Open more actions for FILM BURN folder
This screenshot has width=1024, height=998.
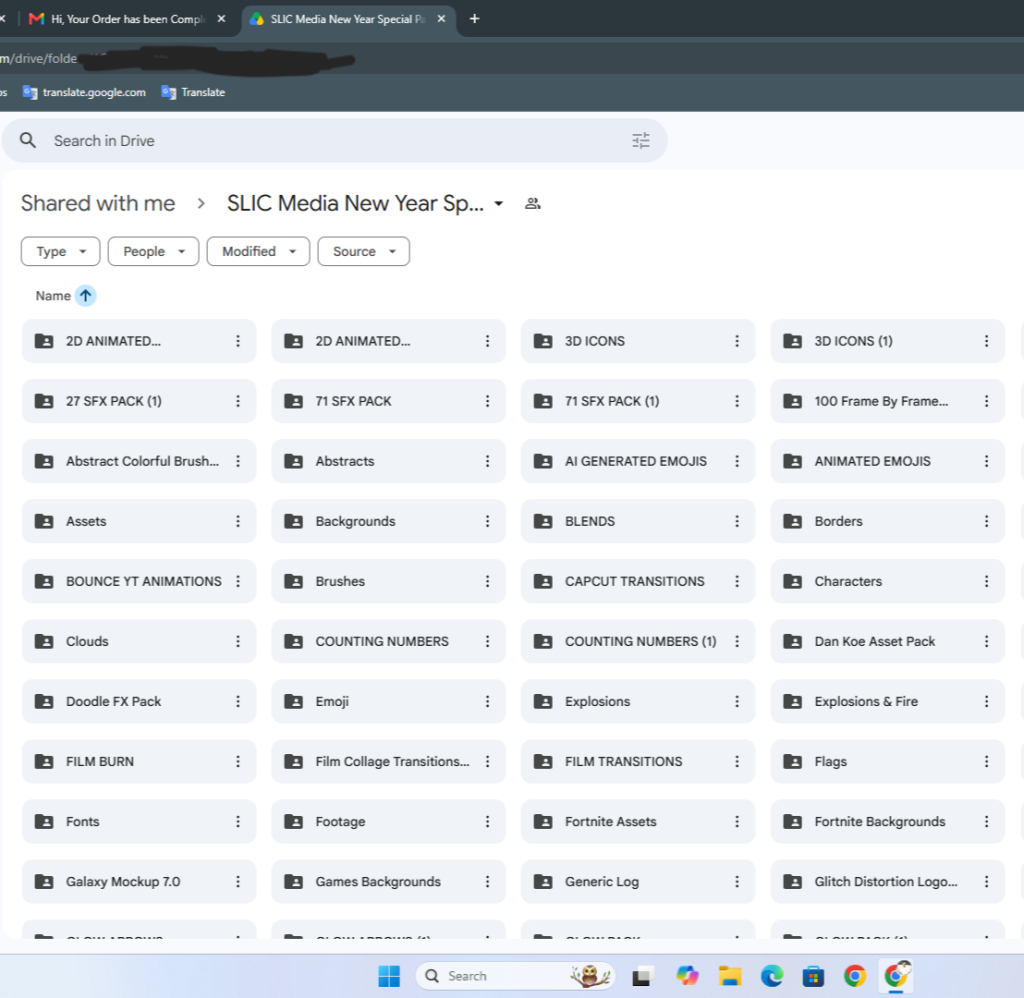[x=238, y=762]
